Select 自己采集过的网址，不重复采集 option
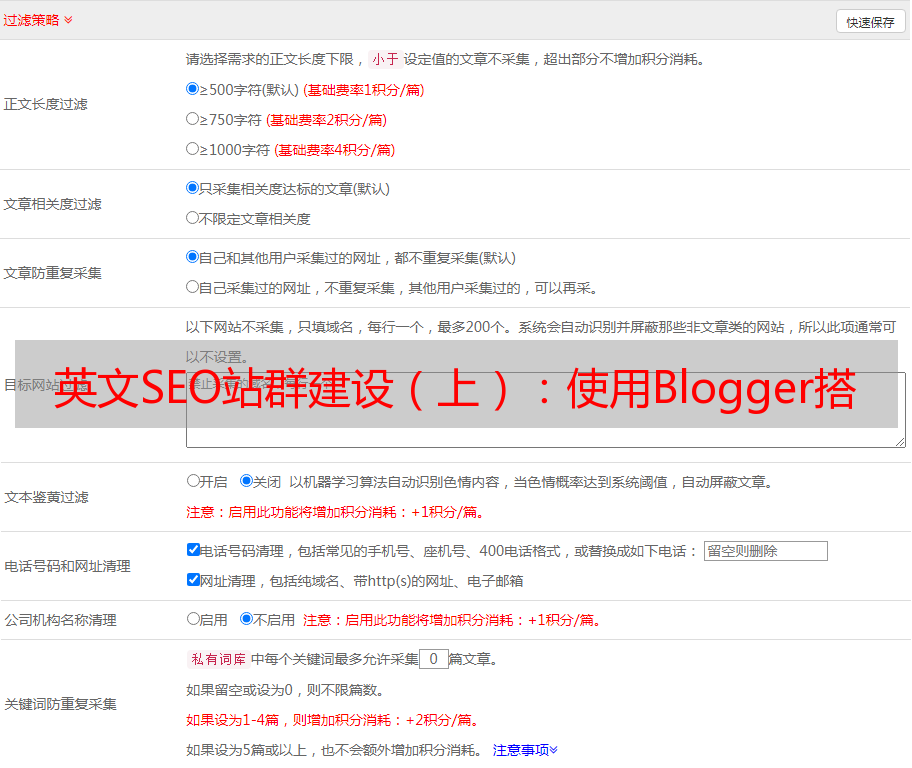 [x=192, y=287]
